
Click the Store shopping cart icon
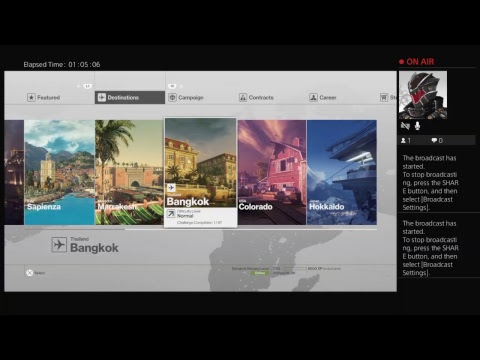click(x=384, y=97)
